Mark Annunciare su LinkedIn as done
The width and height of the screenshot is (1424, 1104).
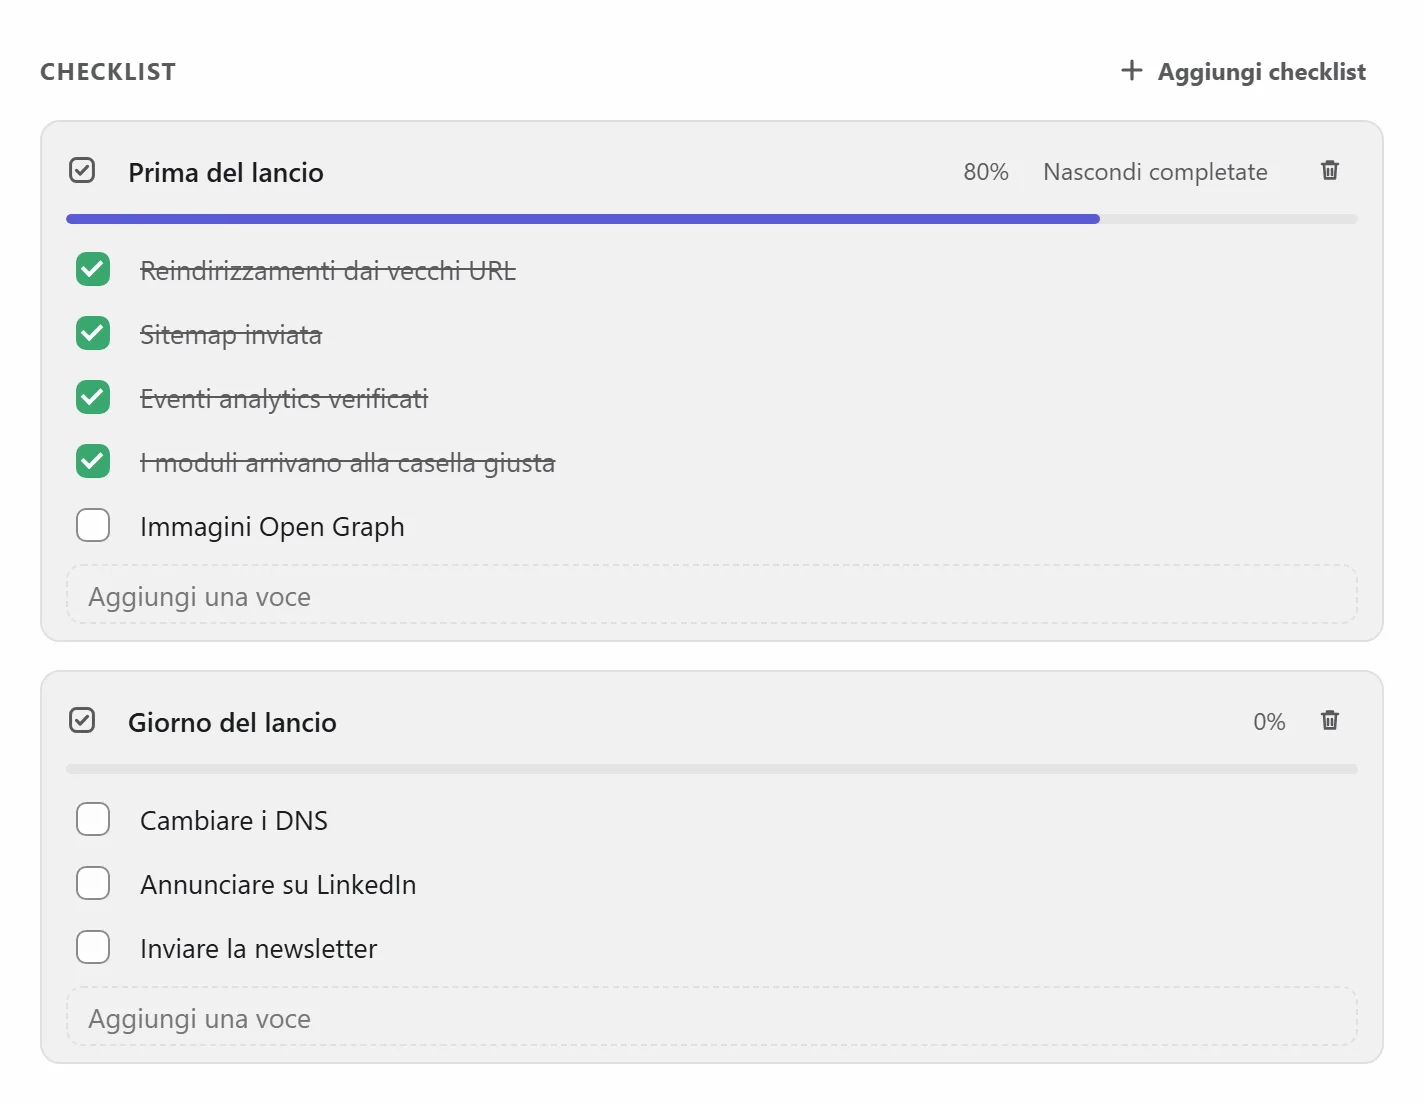(93, 883)
